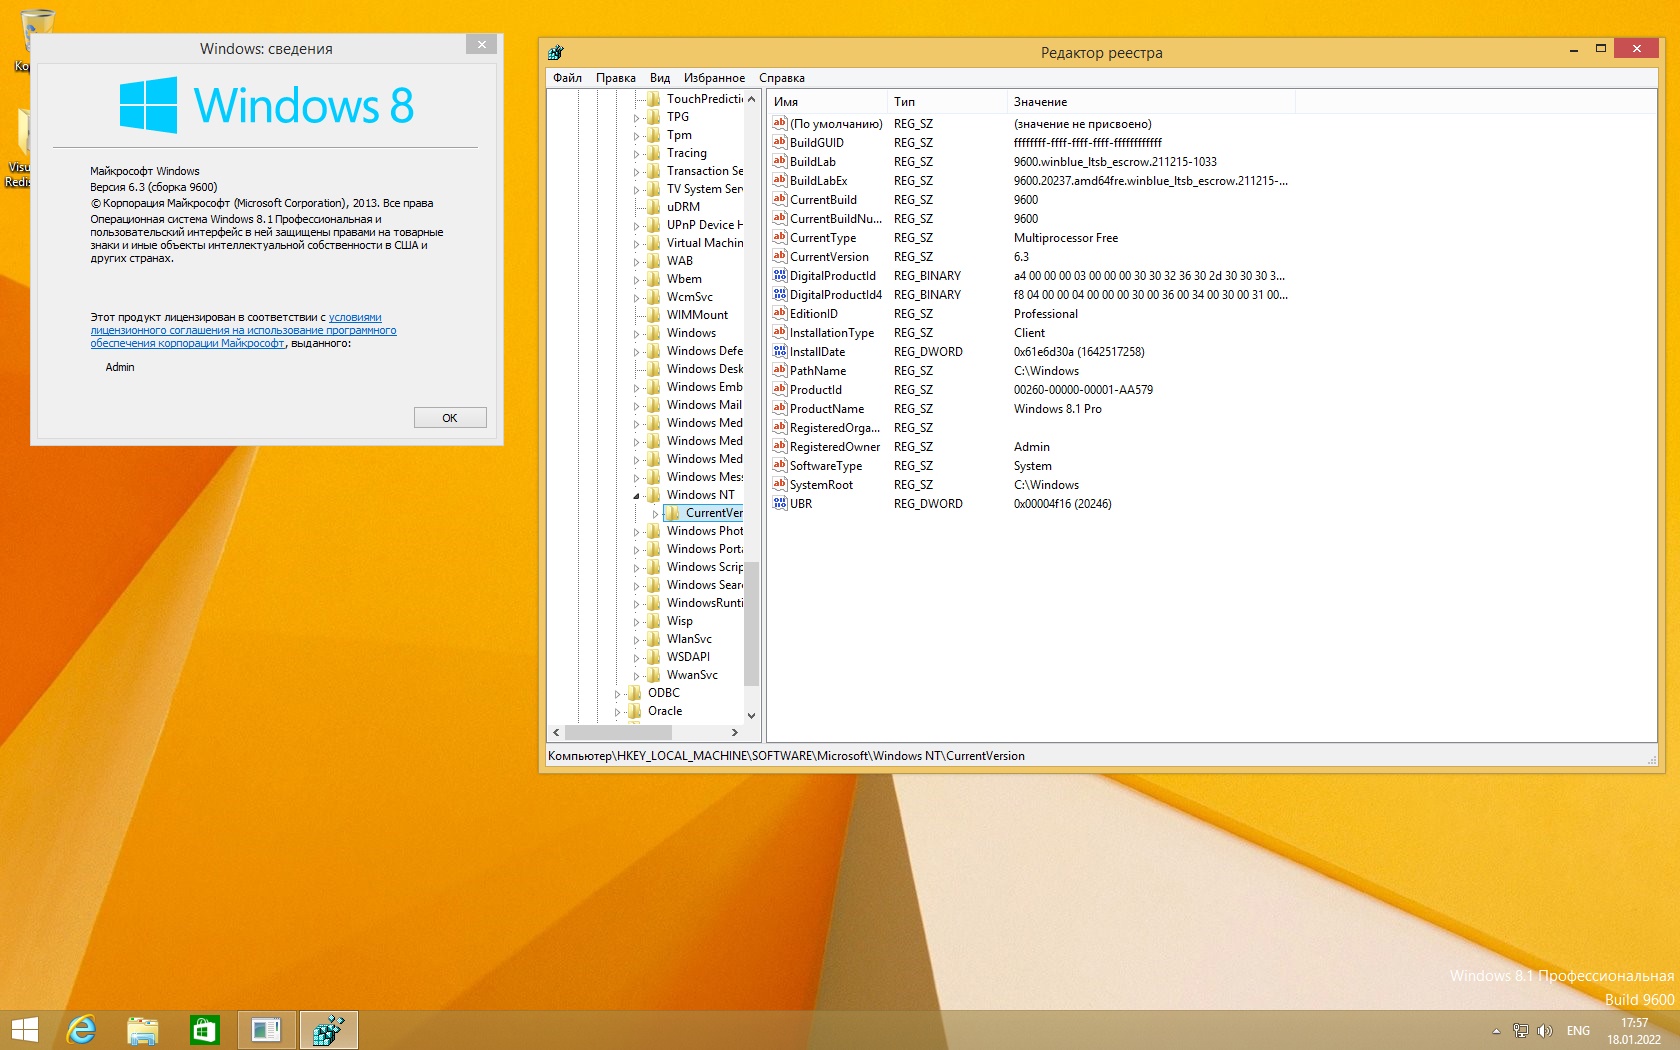
Task: Select the ProductName registry value icon
Action: coord(780,408)
